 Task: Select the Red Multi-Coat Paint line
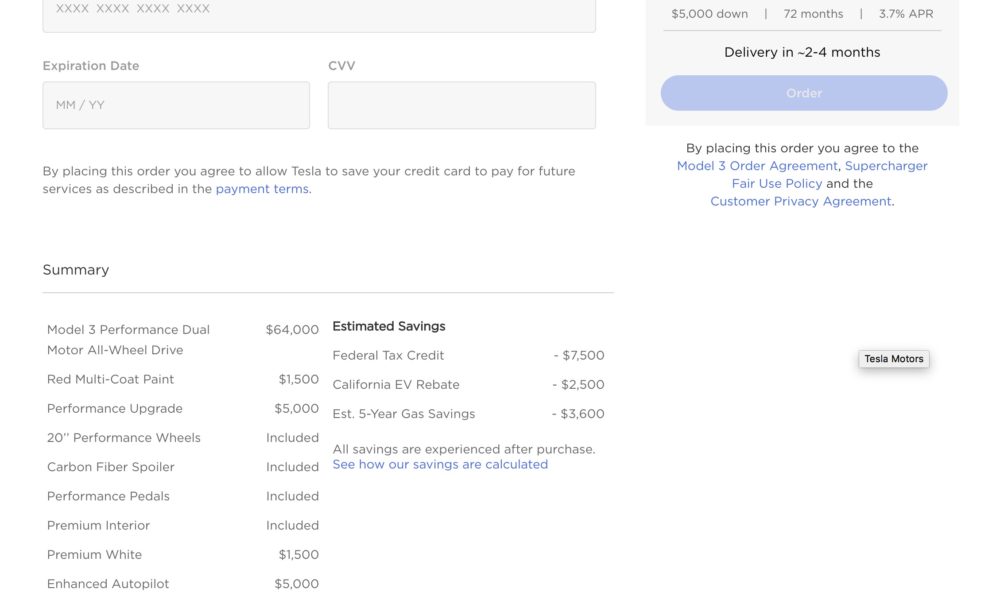point(110,379)
